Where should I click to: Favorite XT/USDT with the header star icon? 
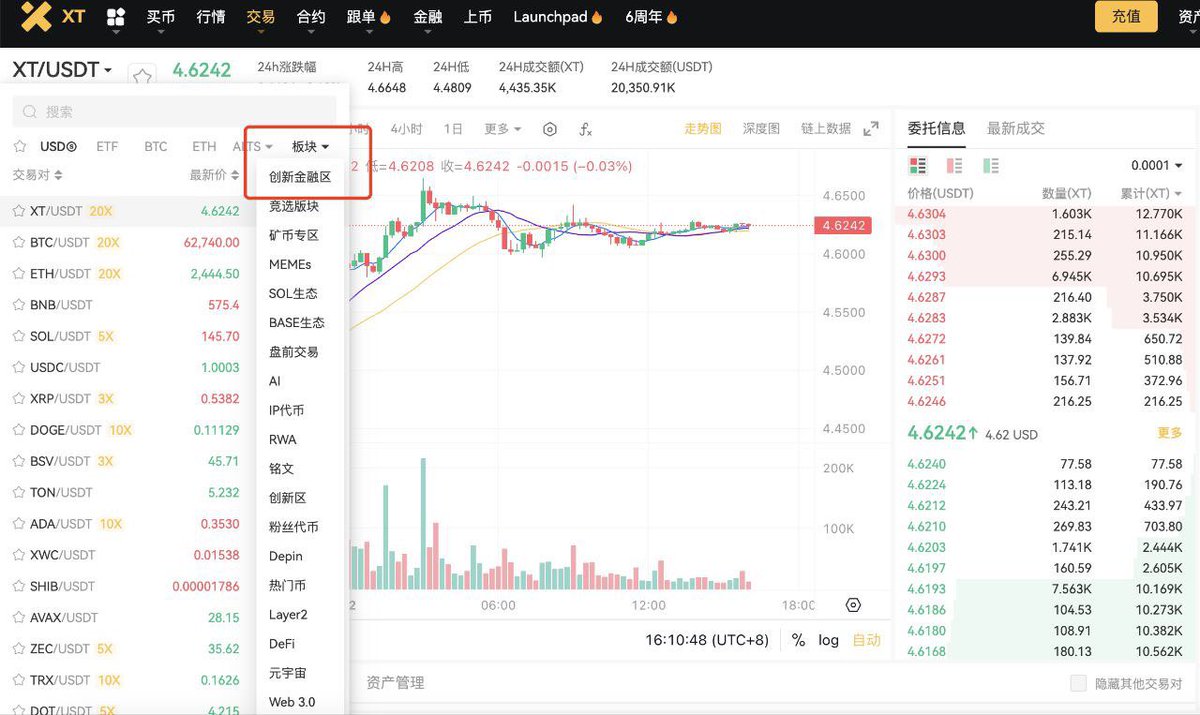point(142,75)
